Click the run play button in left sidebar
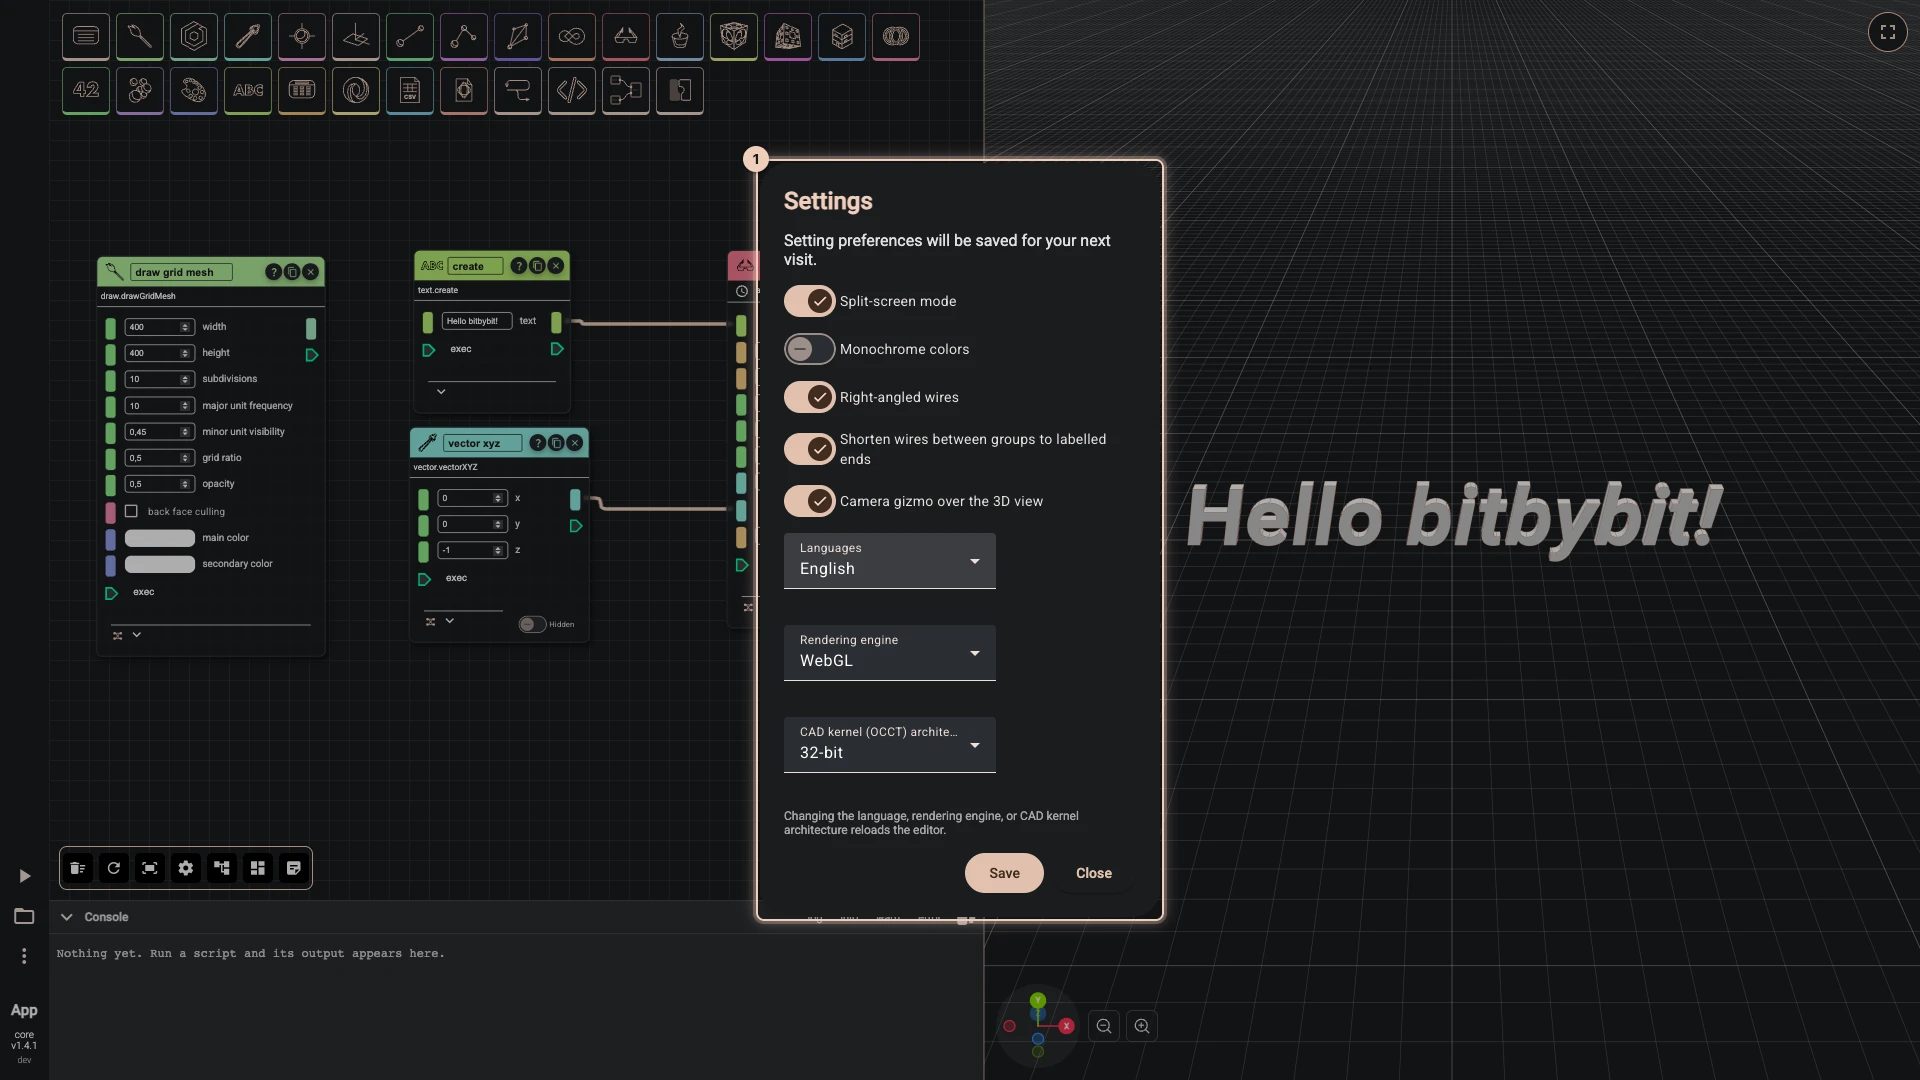Viewport: 1920px width, 1080px height. click(24, 876)
